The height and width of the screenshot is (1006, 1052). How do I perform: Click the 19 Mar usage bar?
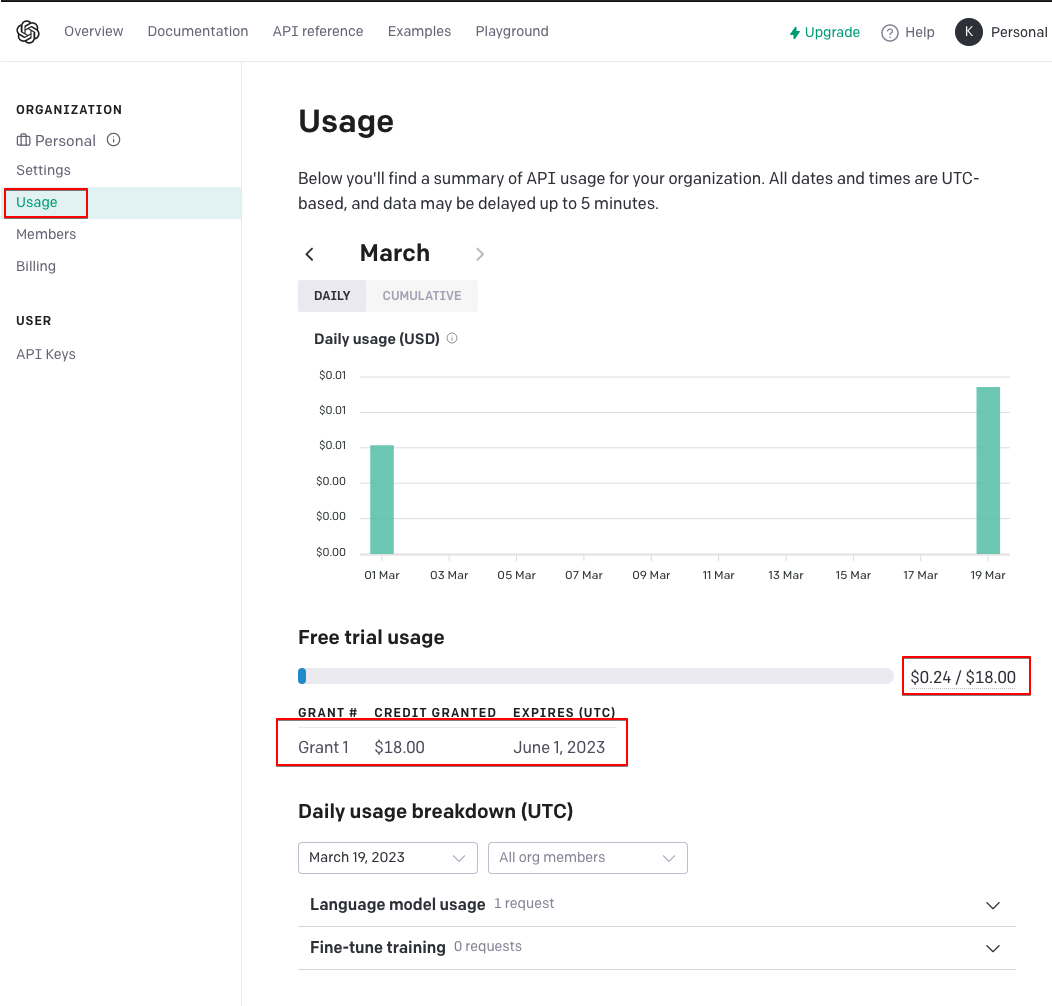[988, 470]
